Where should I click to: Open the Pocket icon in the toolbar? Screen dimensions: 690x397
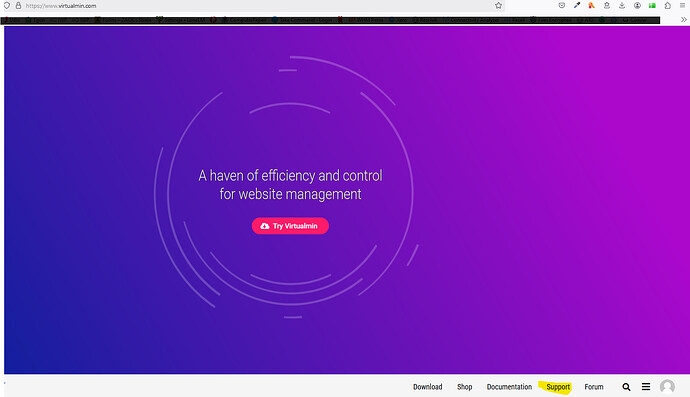click(x=562, y=6)
